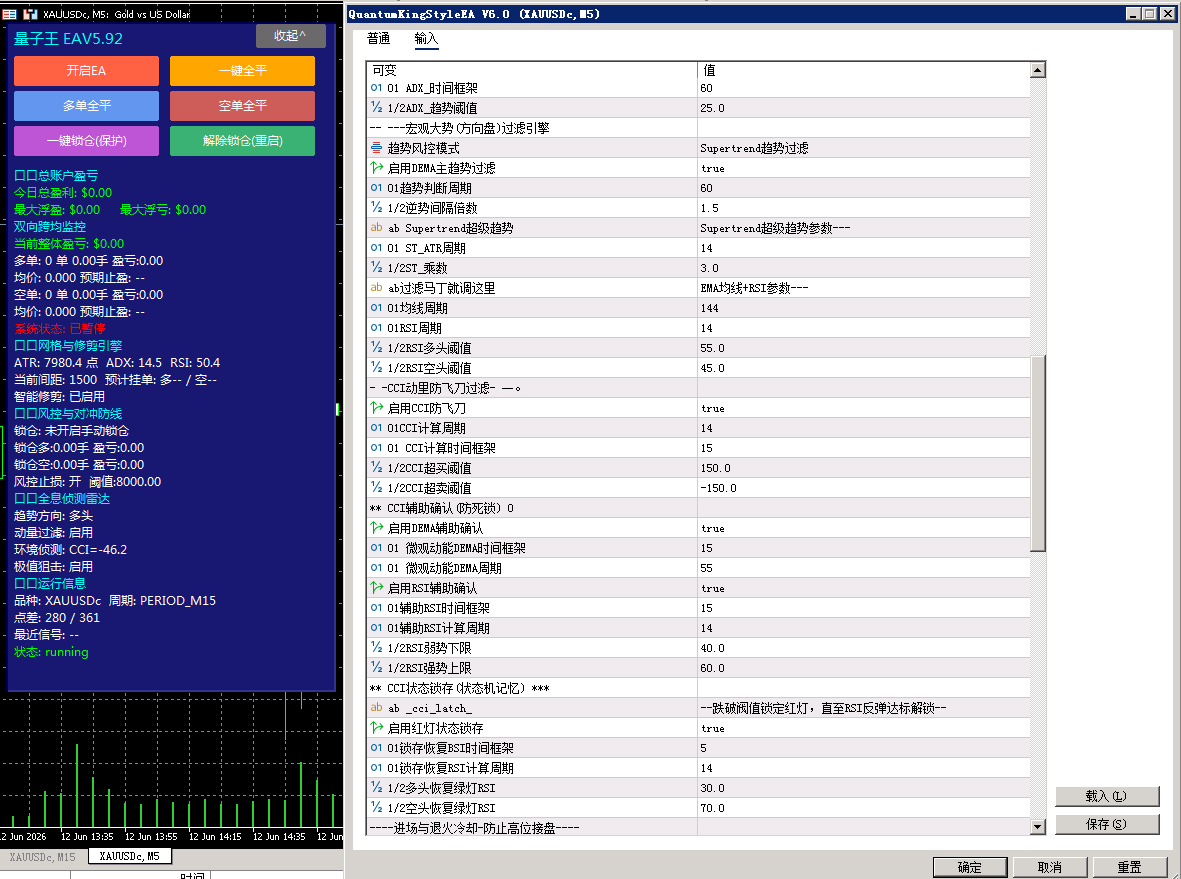Click the fraction icon of 1/2RSI空头阈值 row
Viewport: 1181px width, 879px height.
pos(377,368)
